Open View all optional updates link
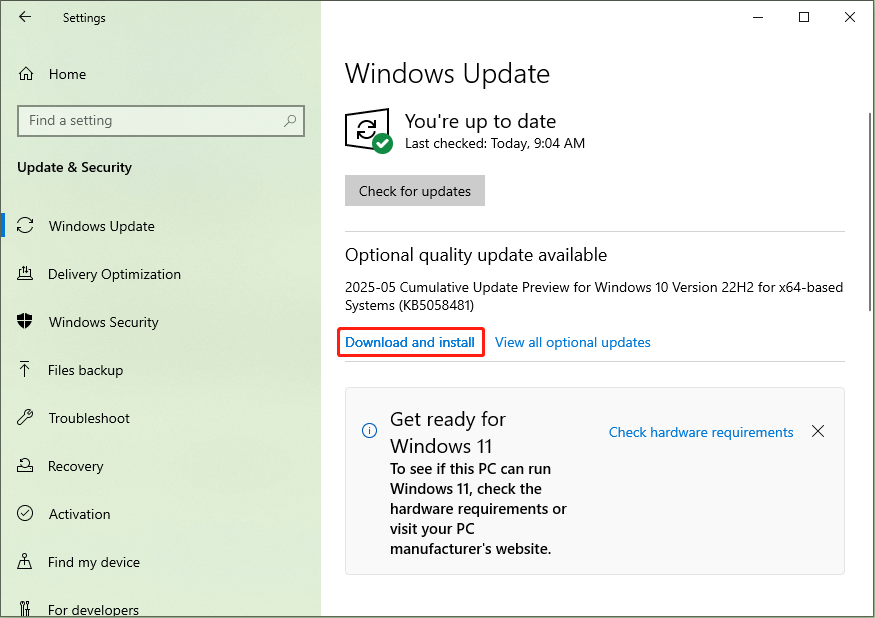875x618 pixels. coord(572,342)
